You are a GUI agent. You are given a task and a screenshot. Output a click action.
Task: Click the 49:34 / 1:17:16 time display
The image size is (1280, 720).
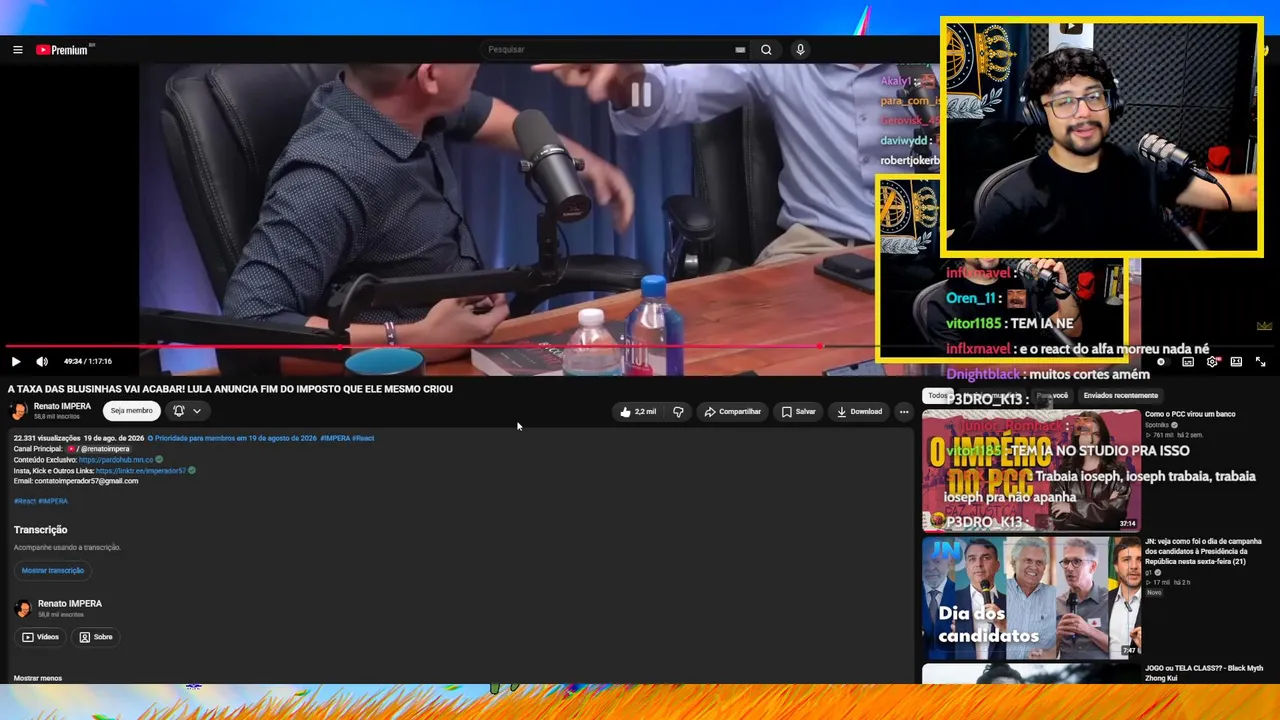click(88, 362)
